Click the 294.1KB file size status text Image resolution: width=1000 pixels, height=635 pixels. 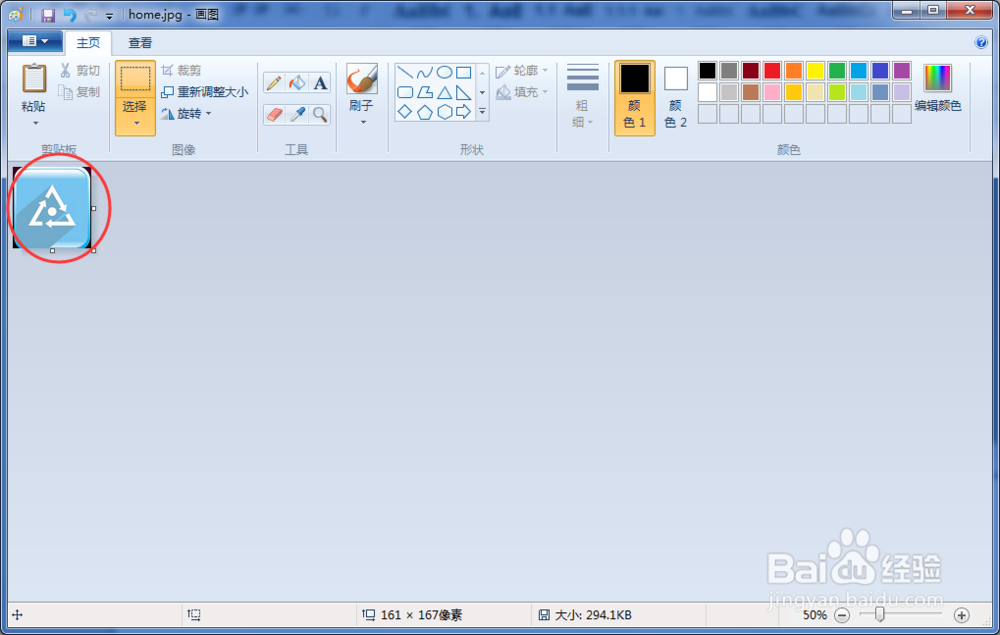point(593,615)
